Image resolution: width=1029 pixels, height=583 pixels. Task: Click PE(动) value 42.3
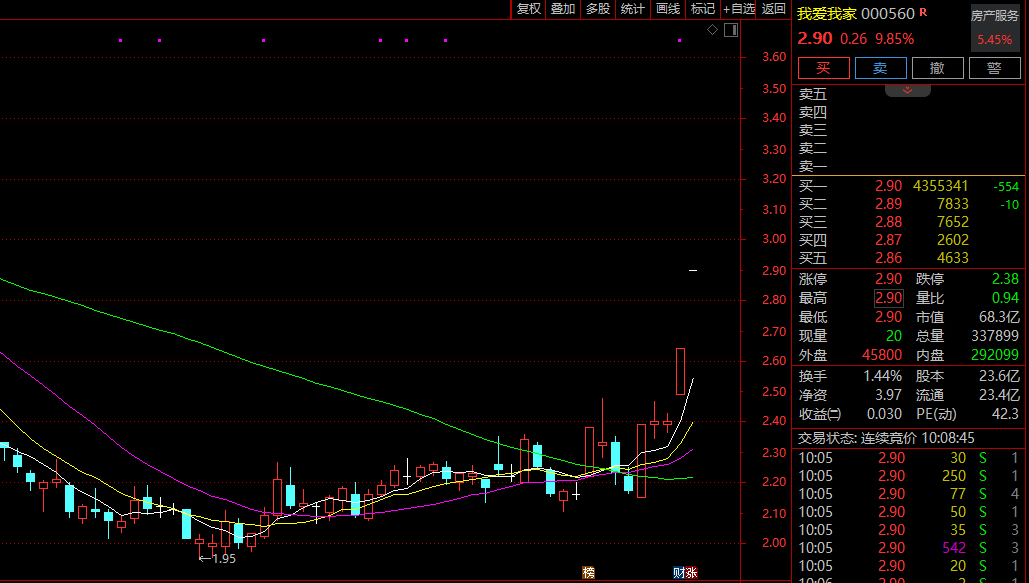[x=1005, y=414]
